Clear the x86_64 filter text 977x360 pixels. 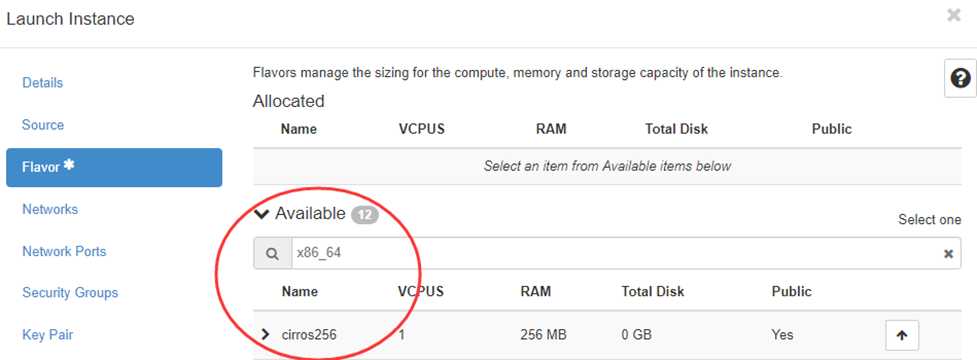948,253
